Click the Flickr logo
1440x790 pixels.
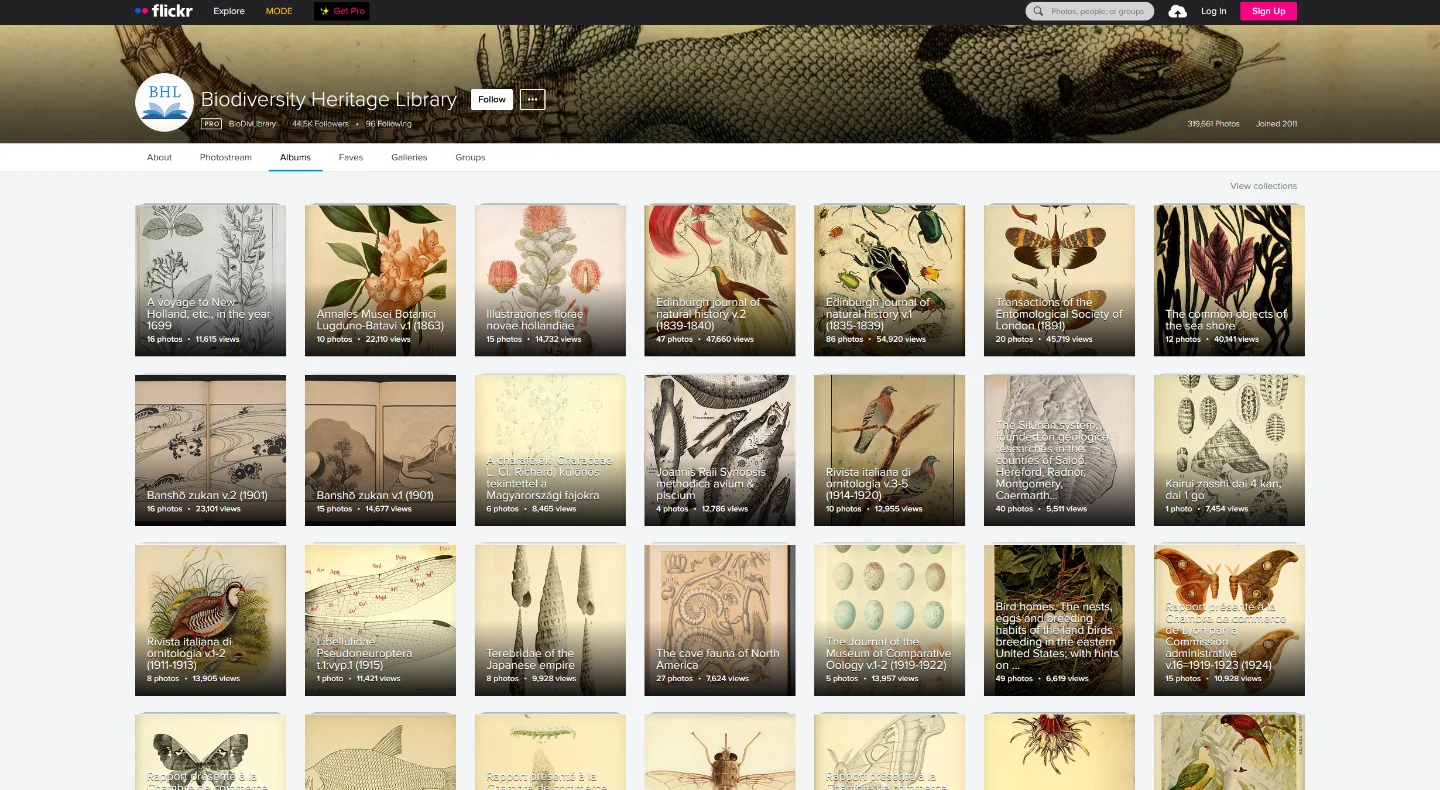[163, 11]
